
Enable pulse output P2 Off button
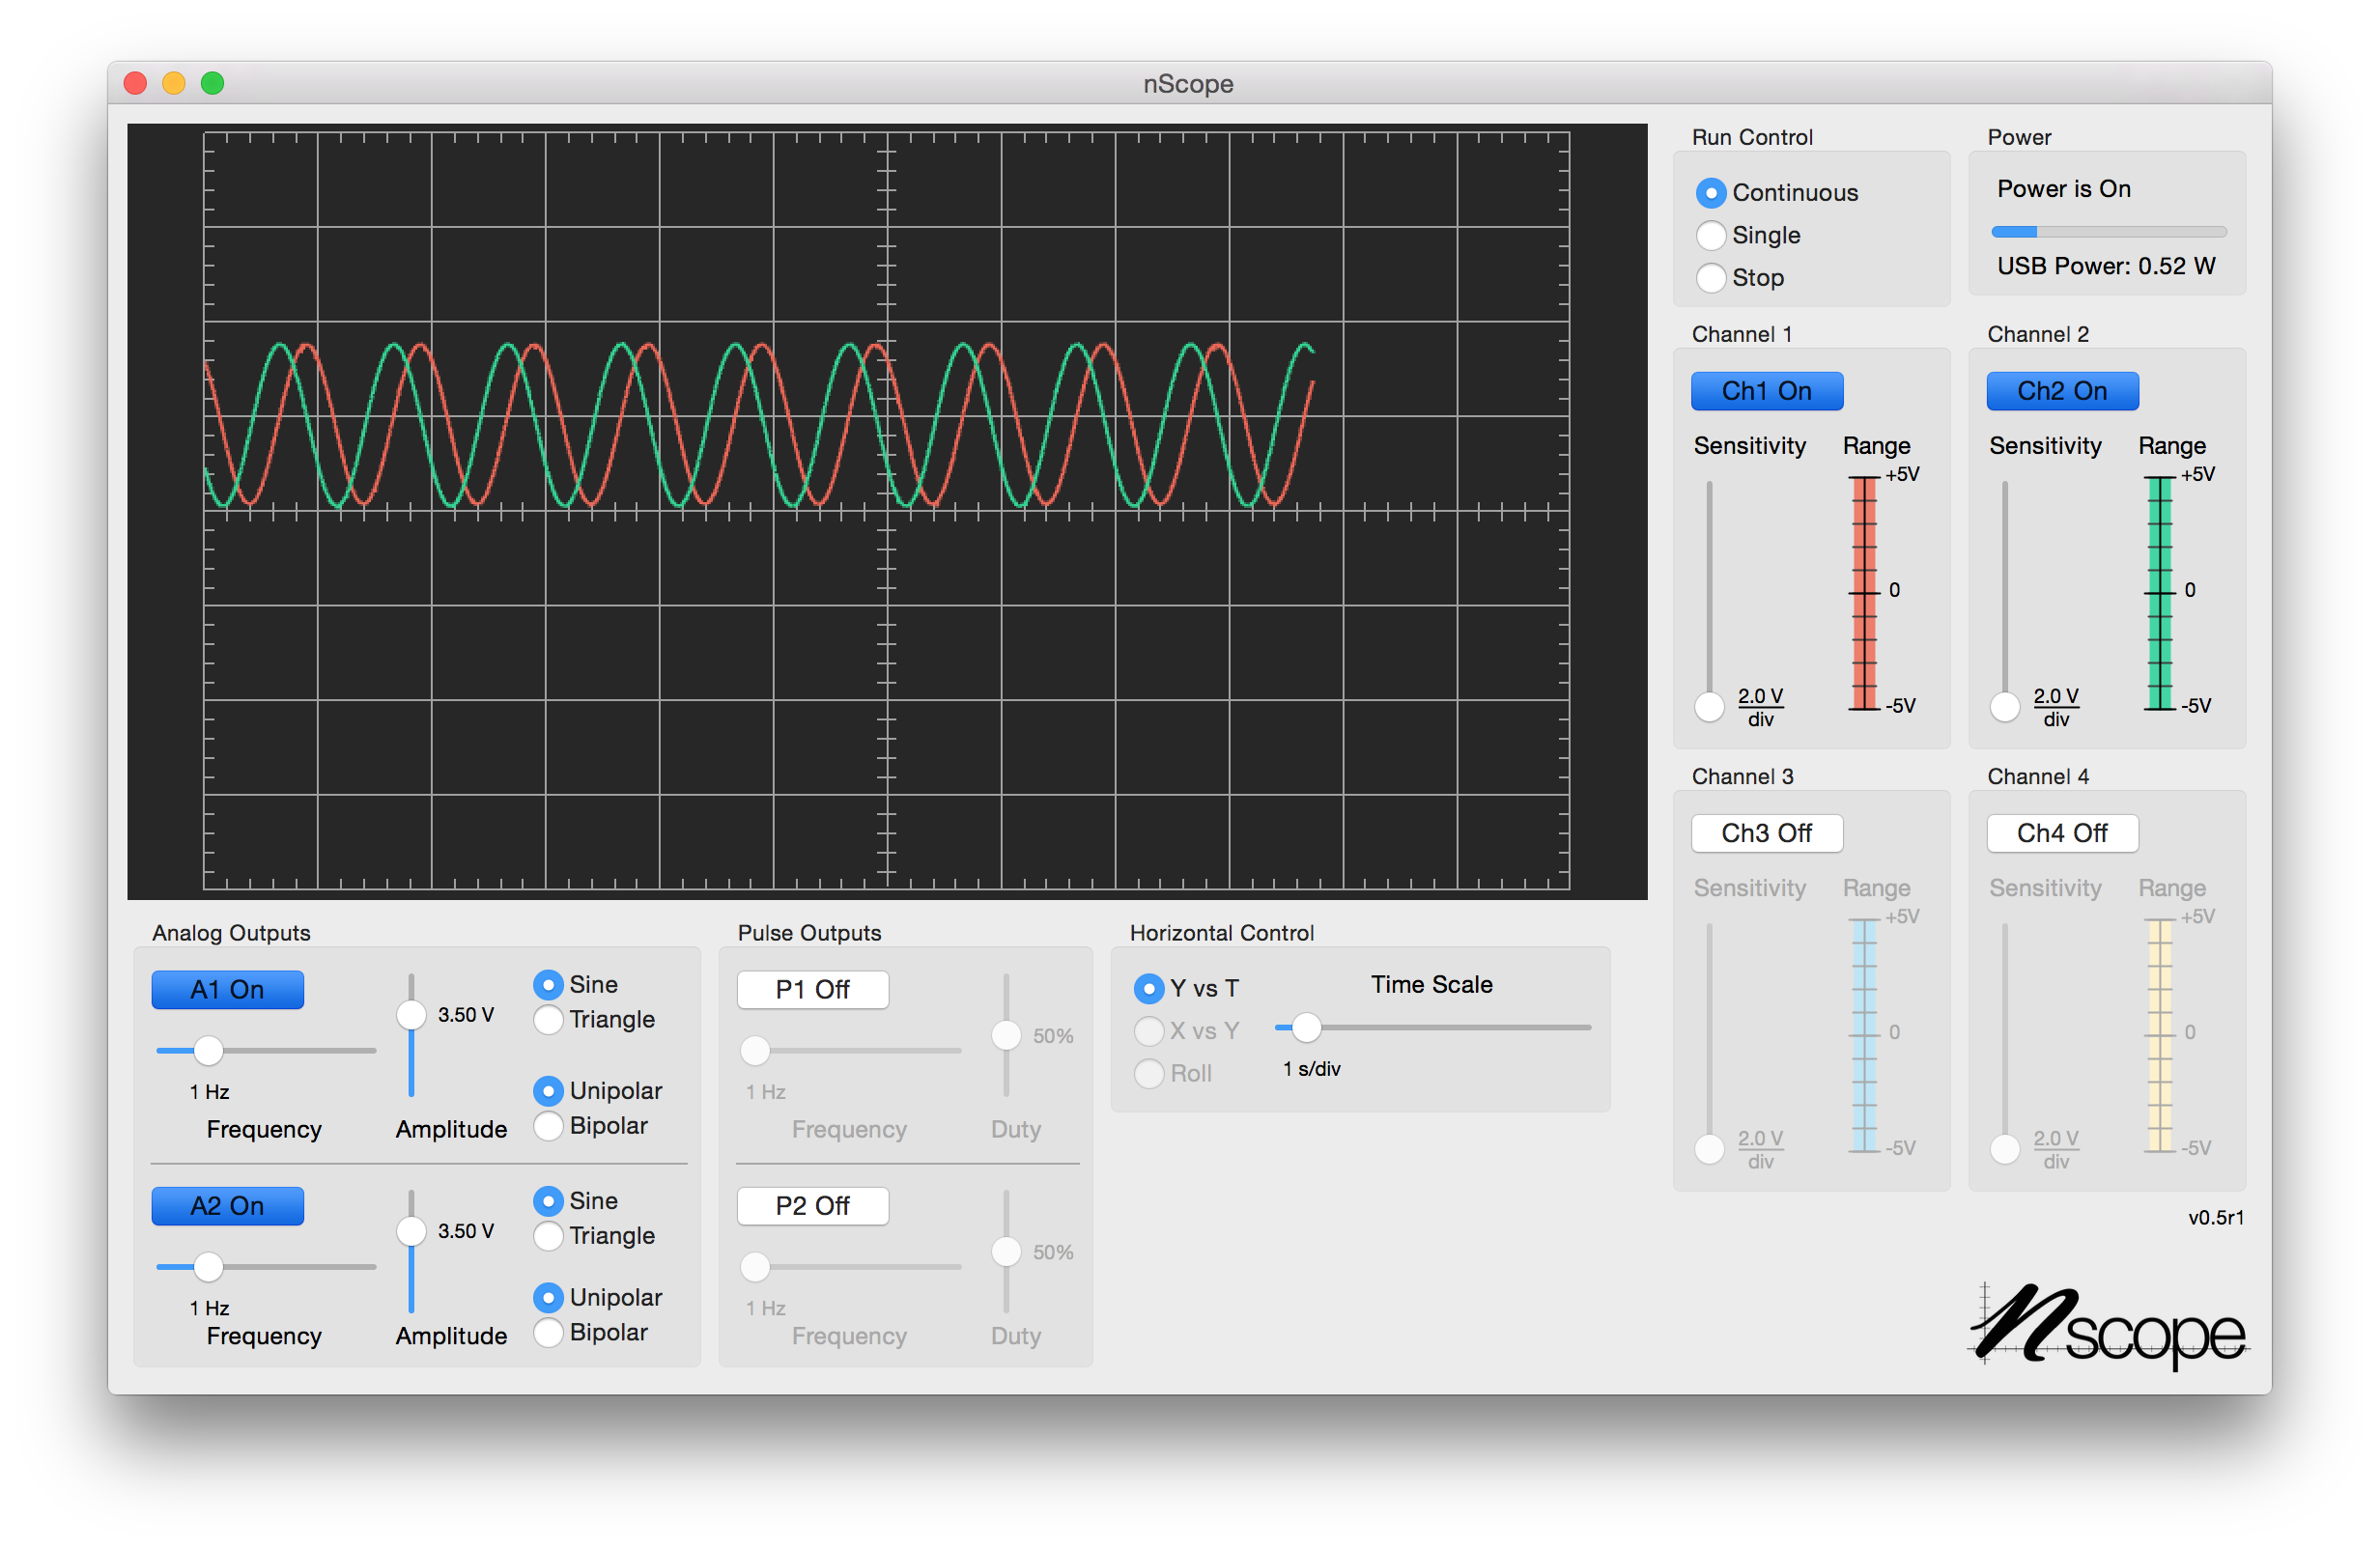[813, 1206]
